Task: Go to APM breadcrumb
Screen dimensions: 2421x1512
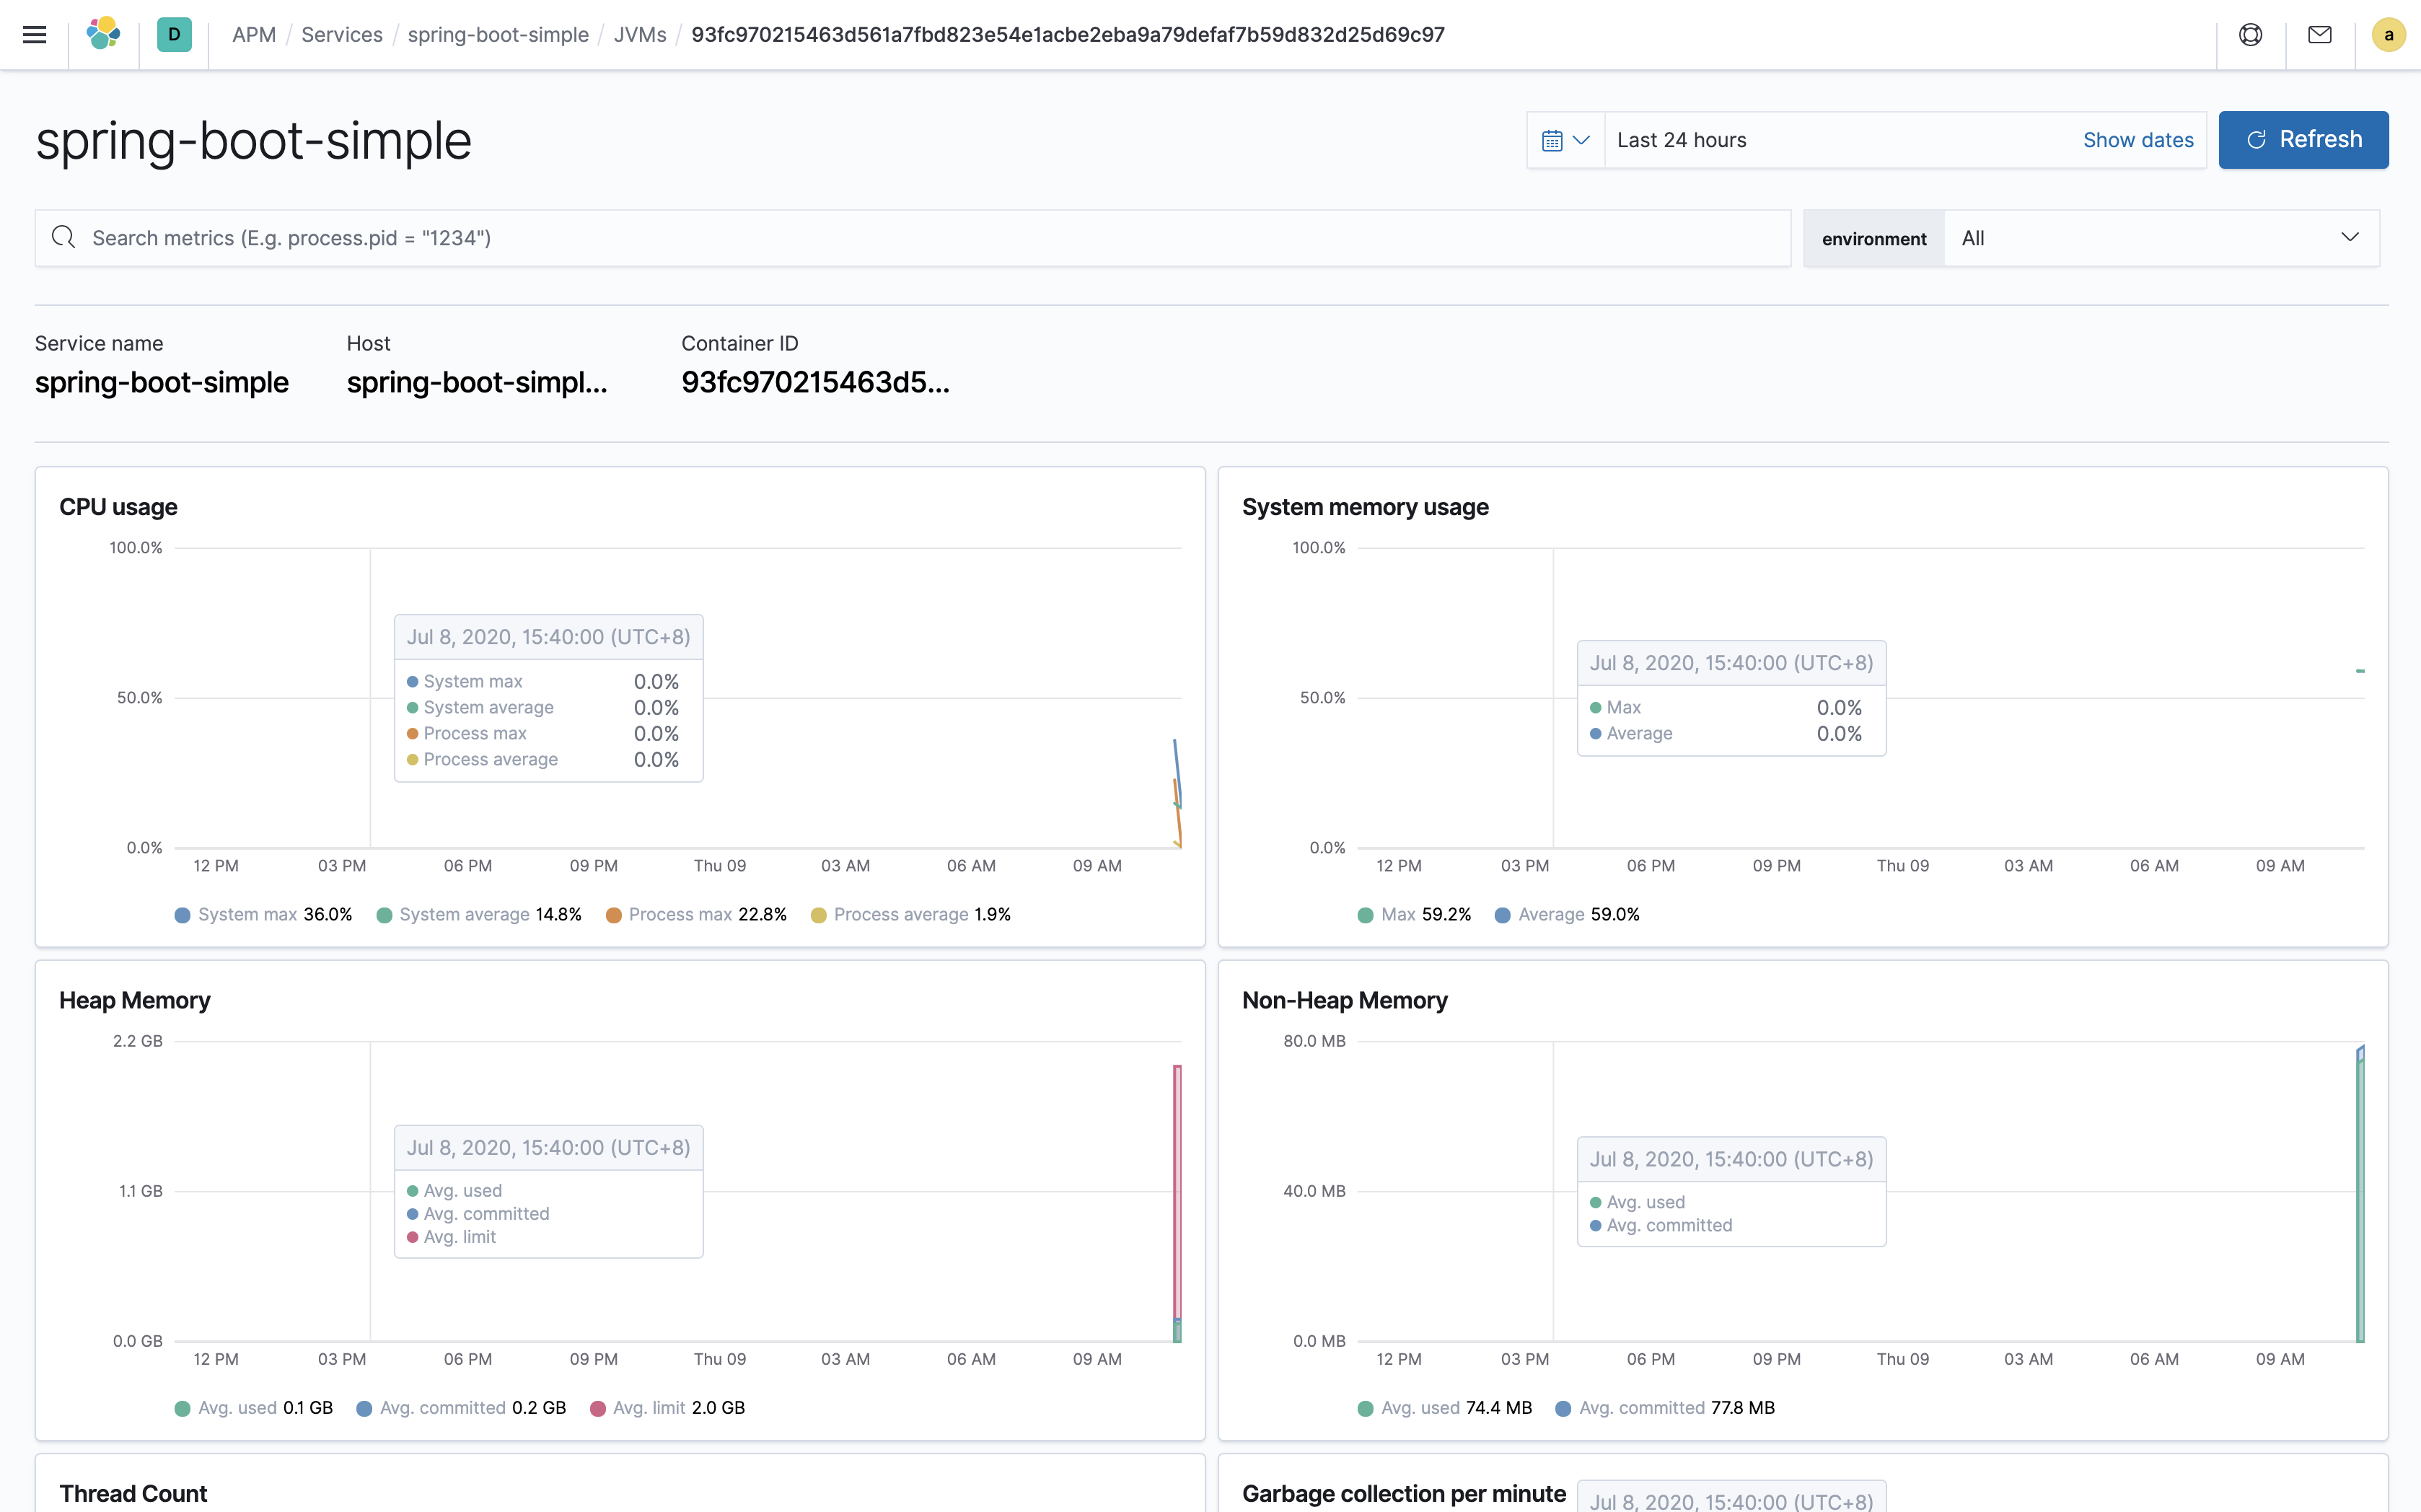Action: (x=254, y=35)
